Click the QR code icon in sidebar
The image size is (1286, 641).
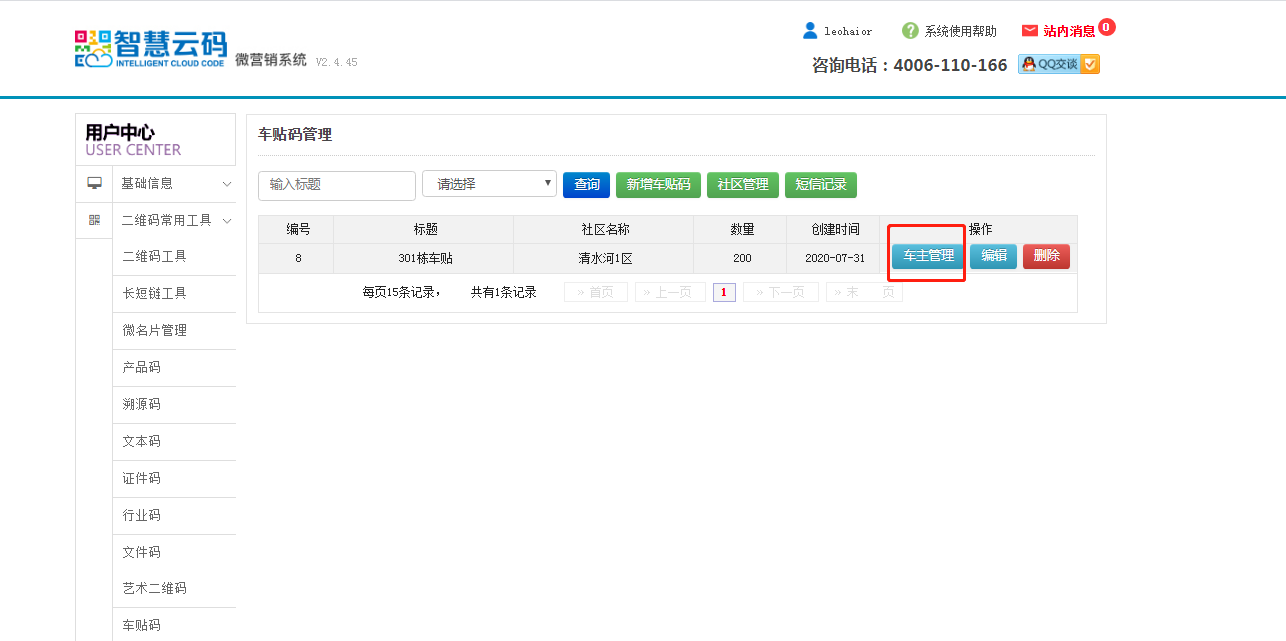[94, 220]
